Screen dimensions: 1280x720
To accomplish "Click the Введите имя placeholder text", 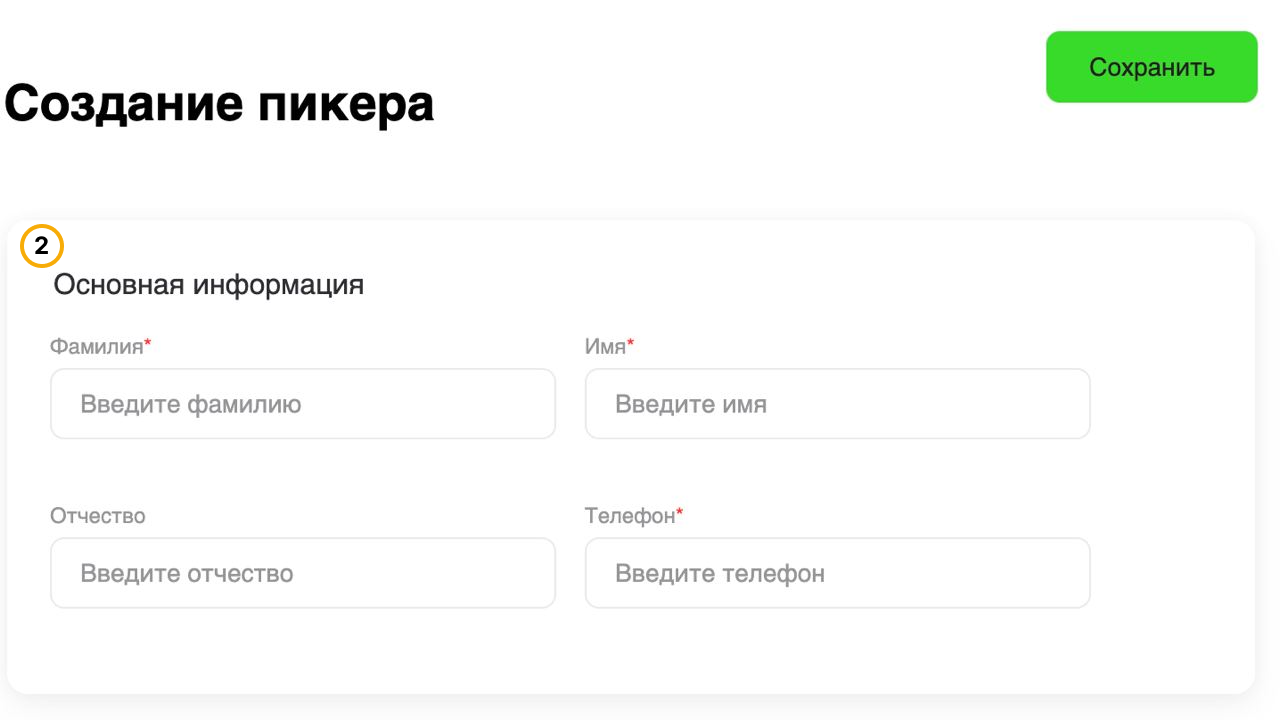I will (690, 405).
